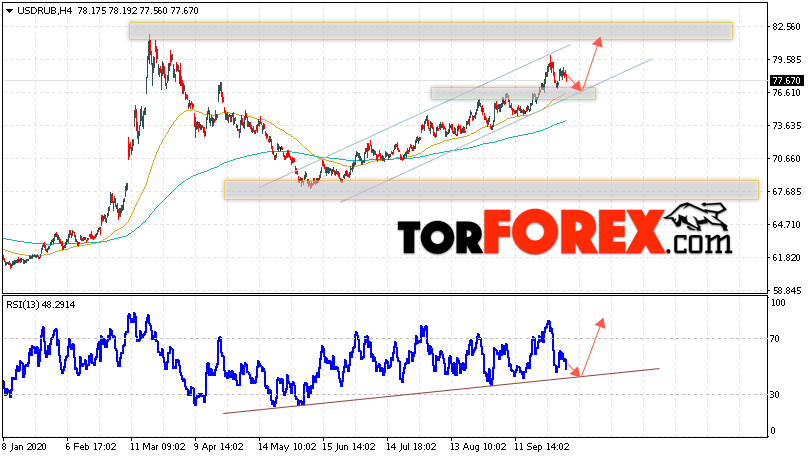Click the 64.710 price axis label
808x458 pixels.
point(787,225)
